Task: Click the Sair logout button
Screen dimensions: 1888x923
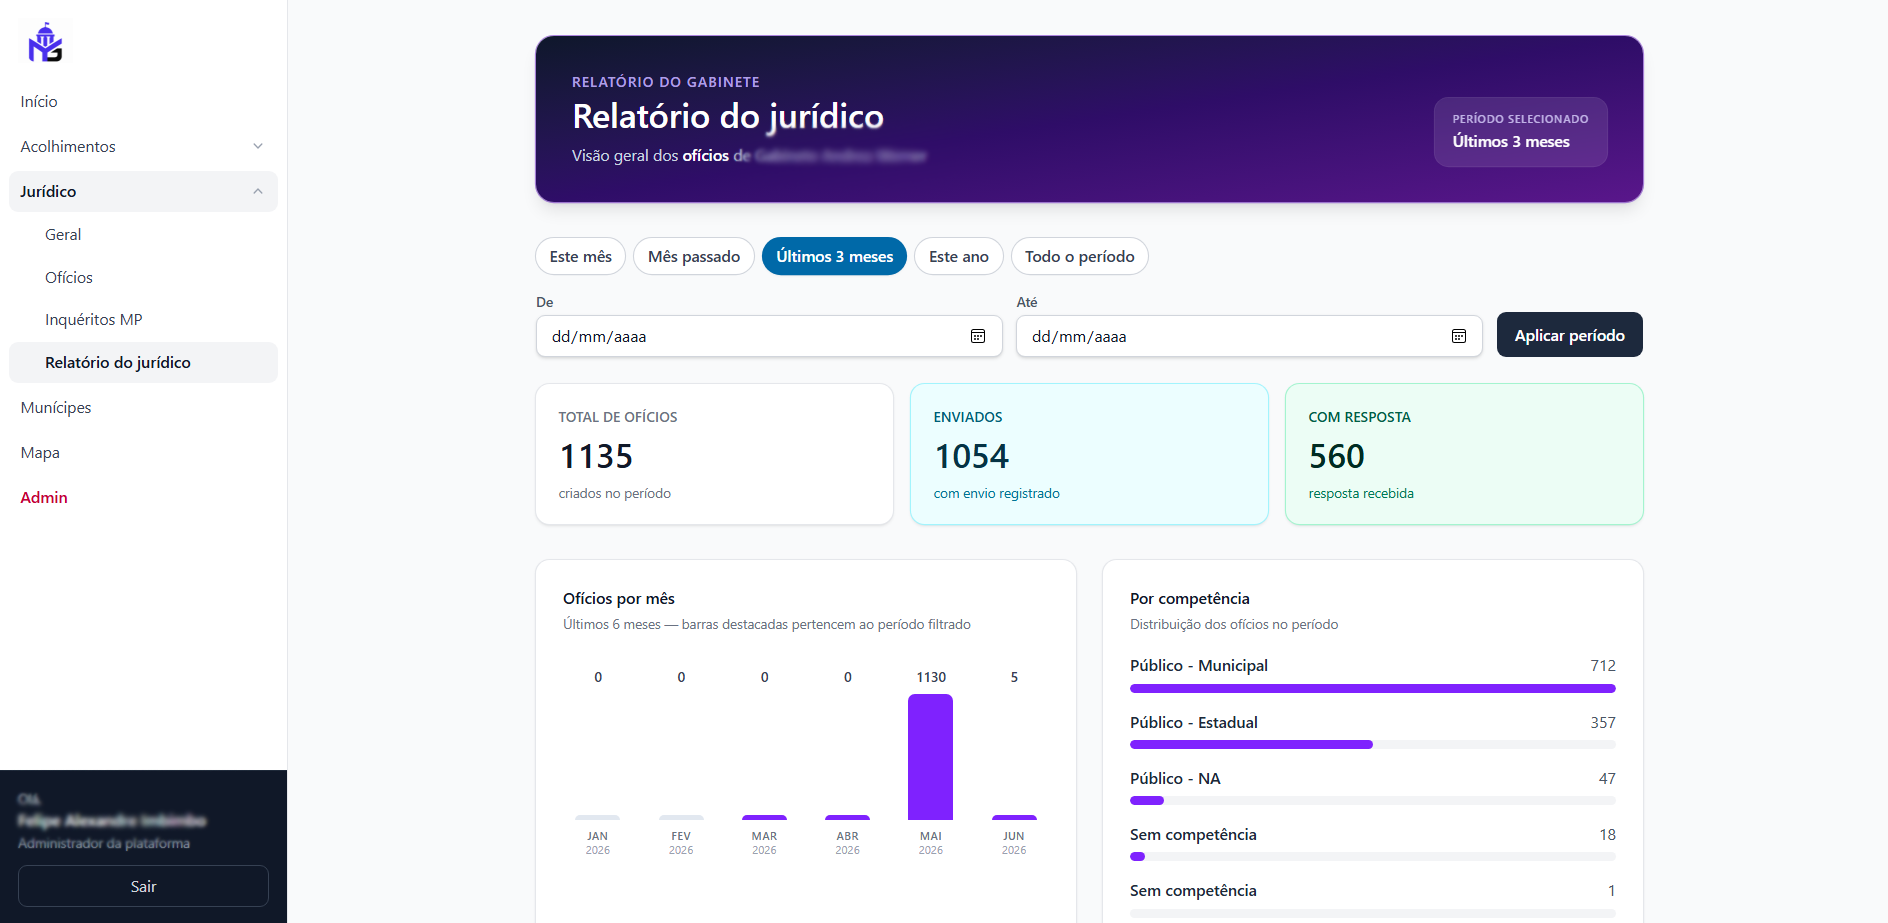Action: pyautogui.click(x=143, y=886)
